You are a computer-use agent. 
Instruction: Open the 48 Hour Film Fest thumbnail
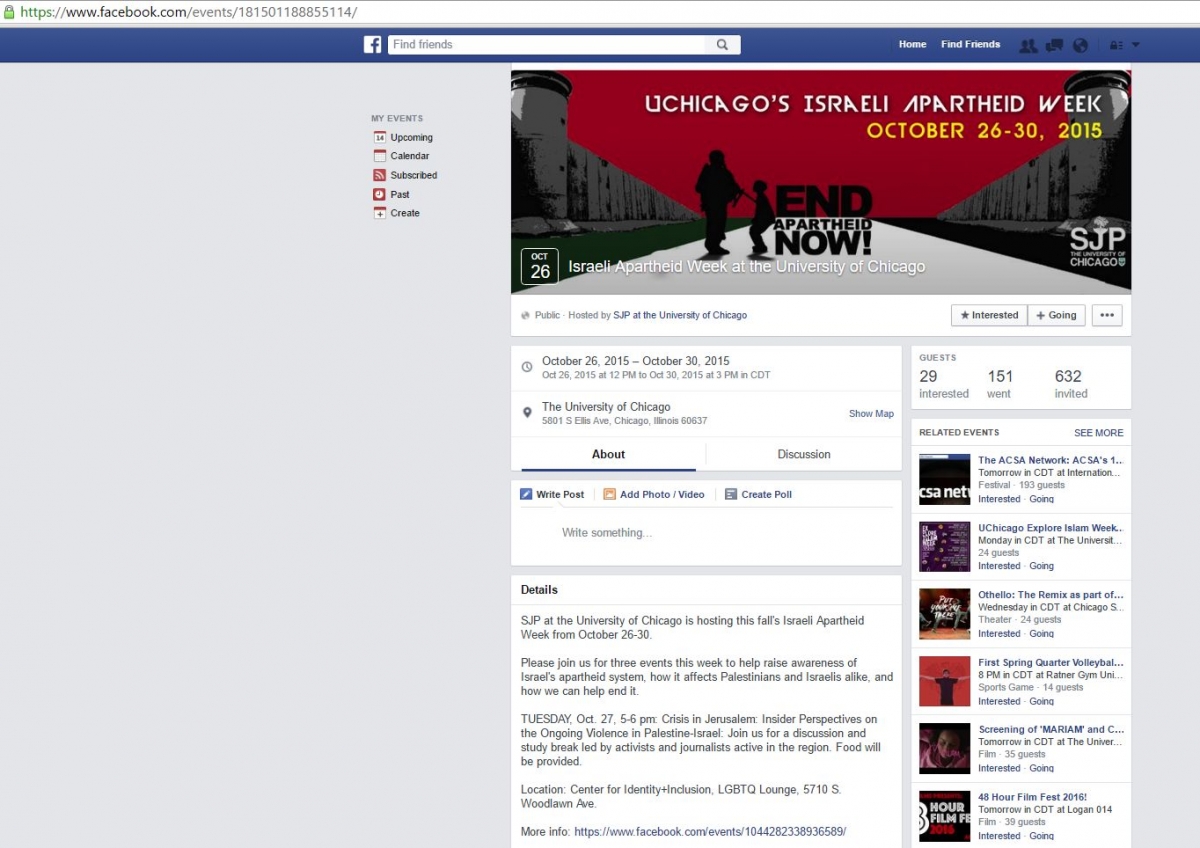click(944, 815)
